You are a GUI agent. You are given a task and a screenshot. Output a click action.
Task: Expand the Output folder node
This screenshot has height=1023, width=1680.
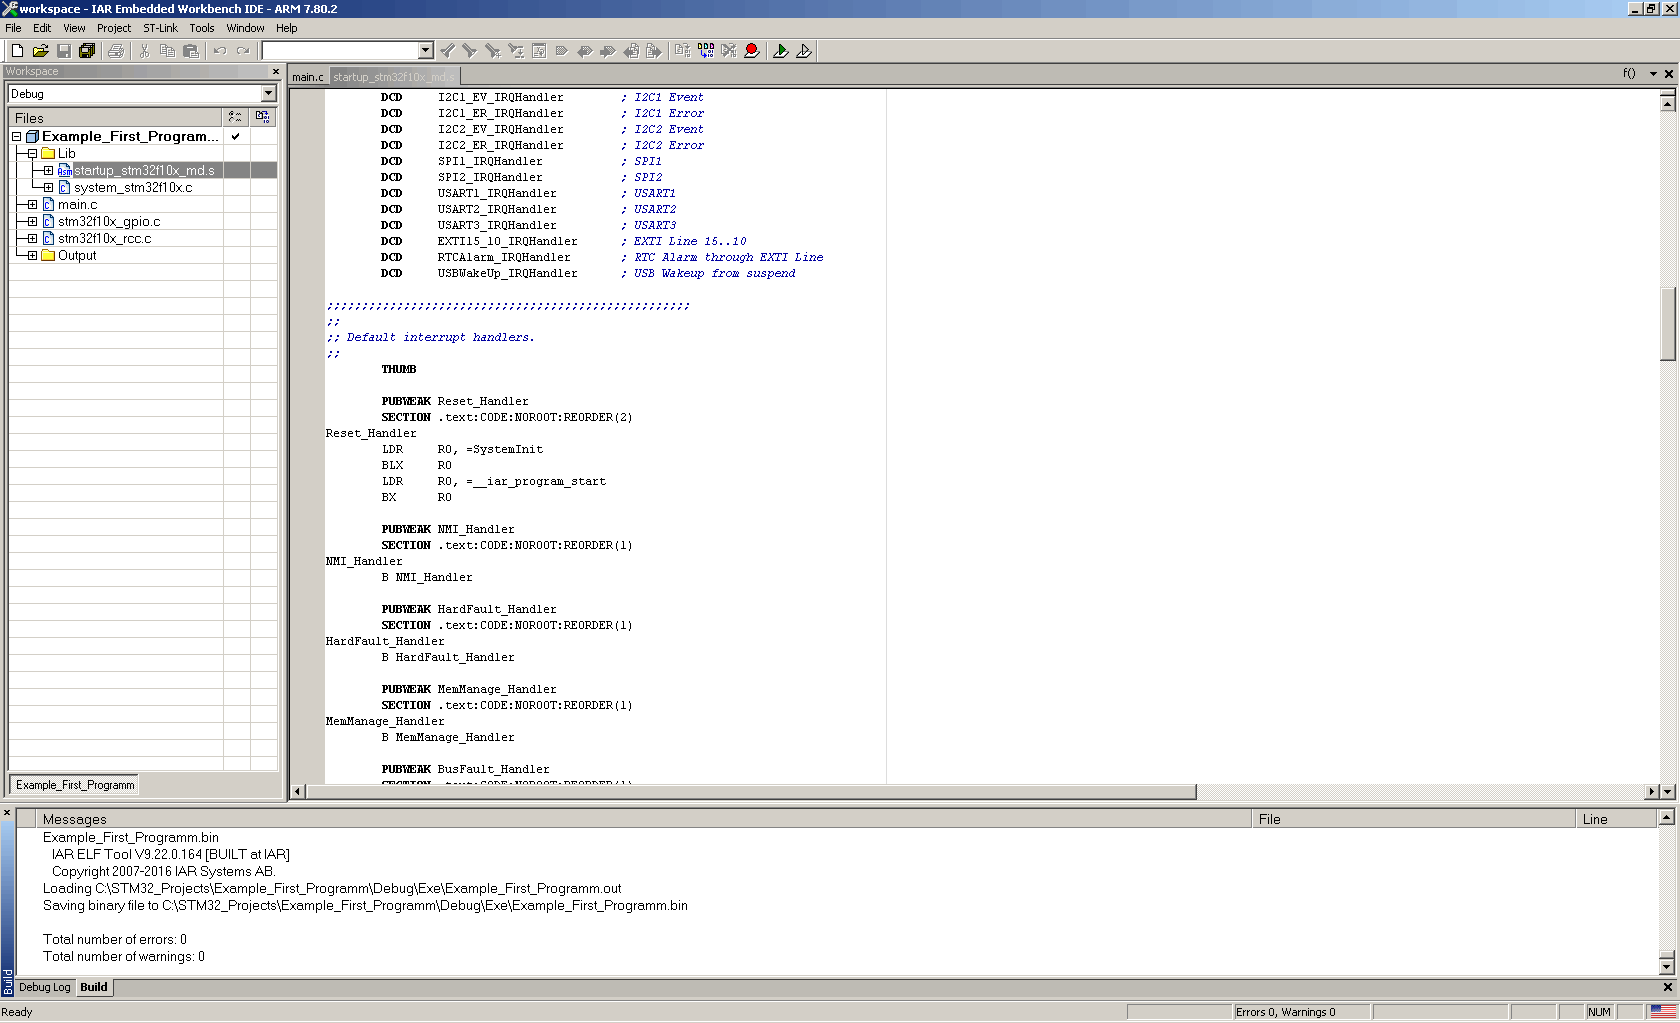pos(32,256)
